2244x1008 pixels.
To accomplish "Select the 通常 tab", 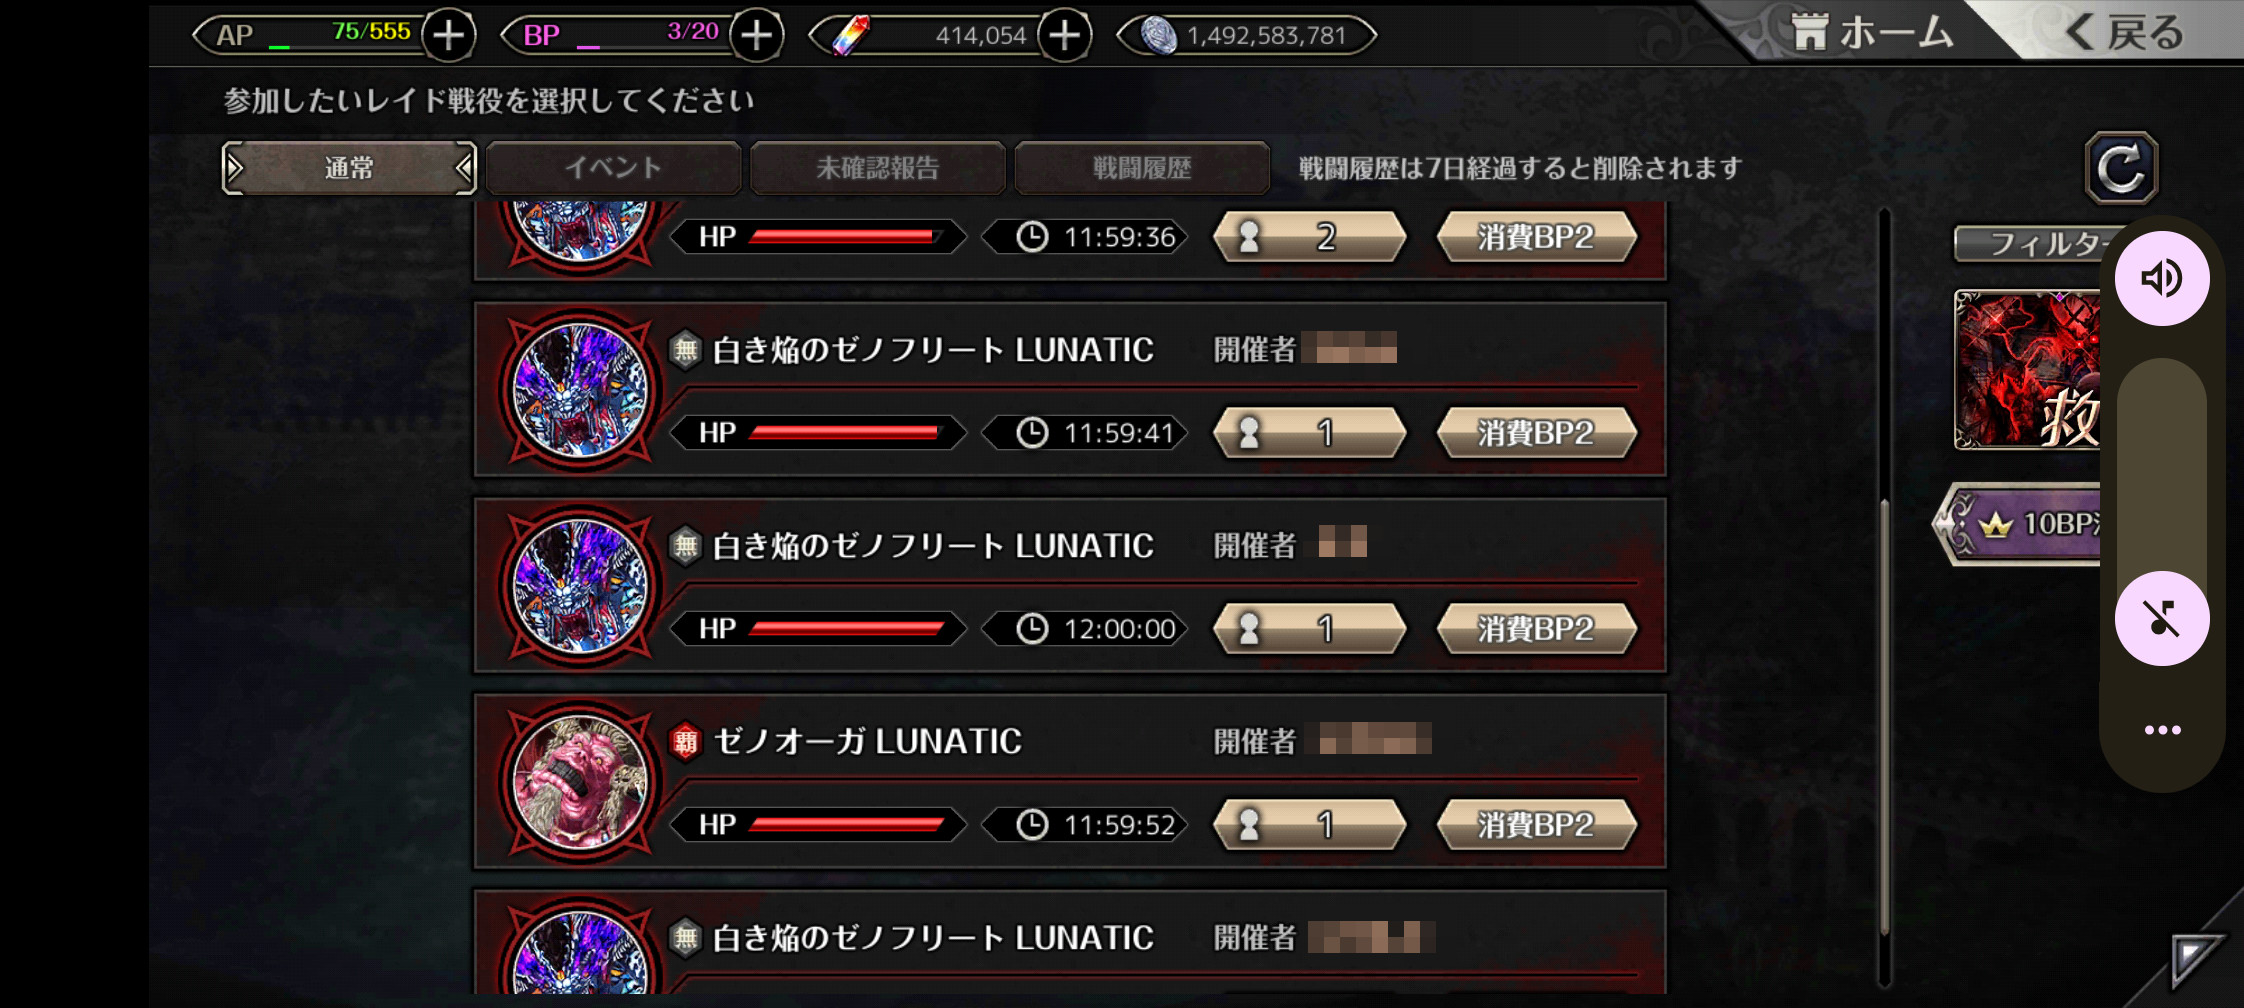I will (x=349, y=168).
